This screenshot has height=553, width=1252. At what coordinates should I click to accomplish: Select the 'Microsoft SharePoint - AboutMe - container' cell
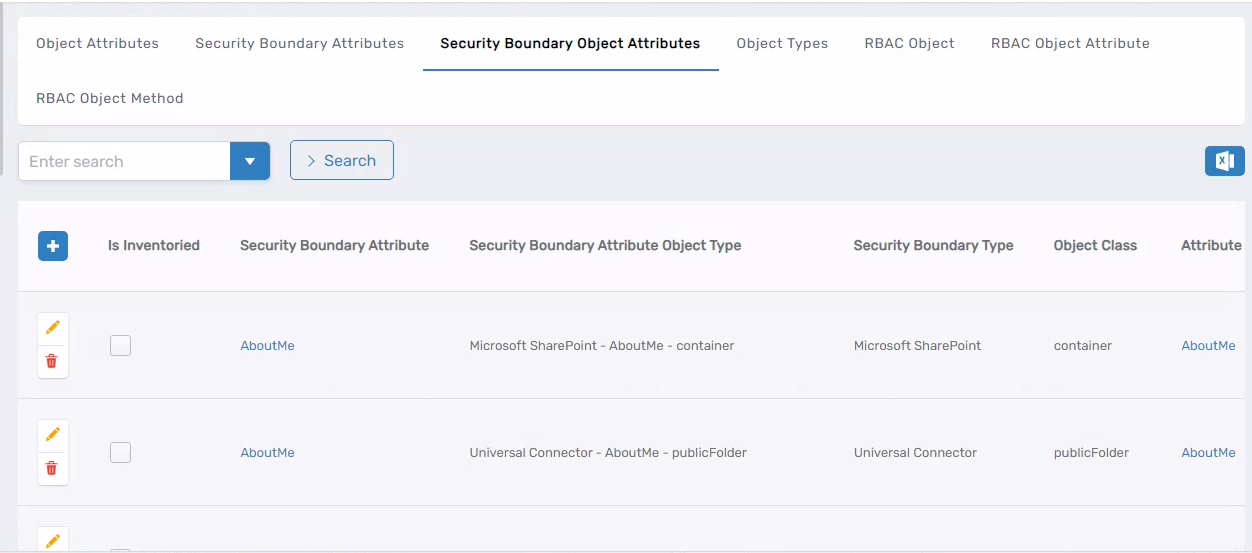click(602, 345)
